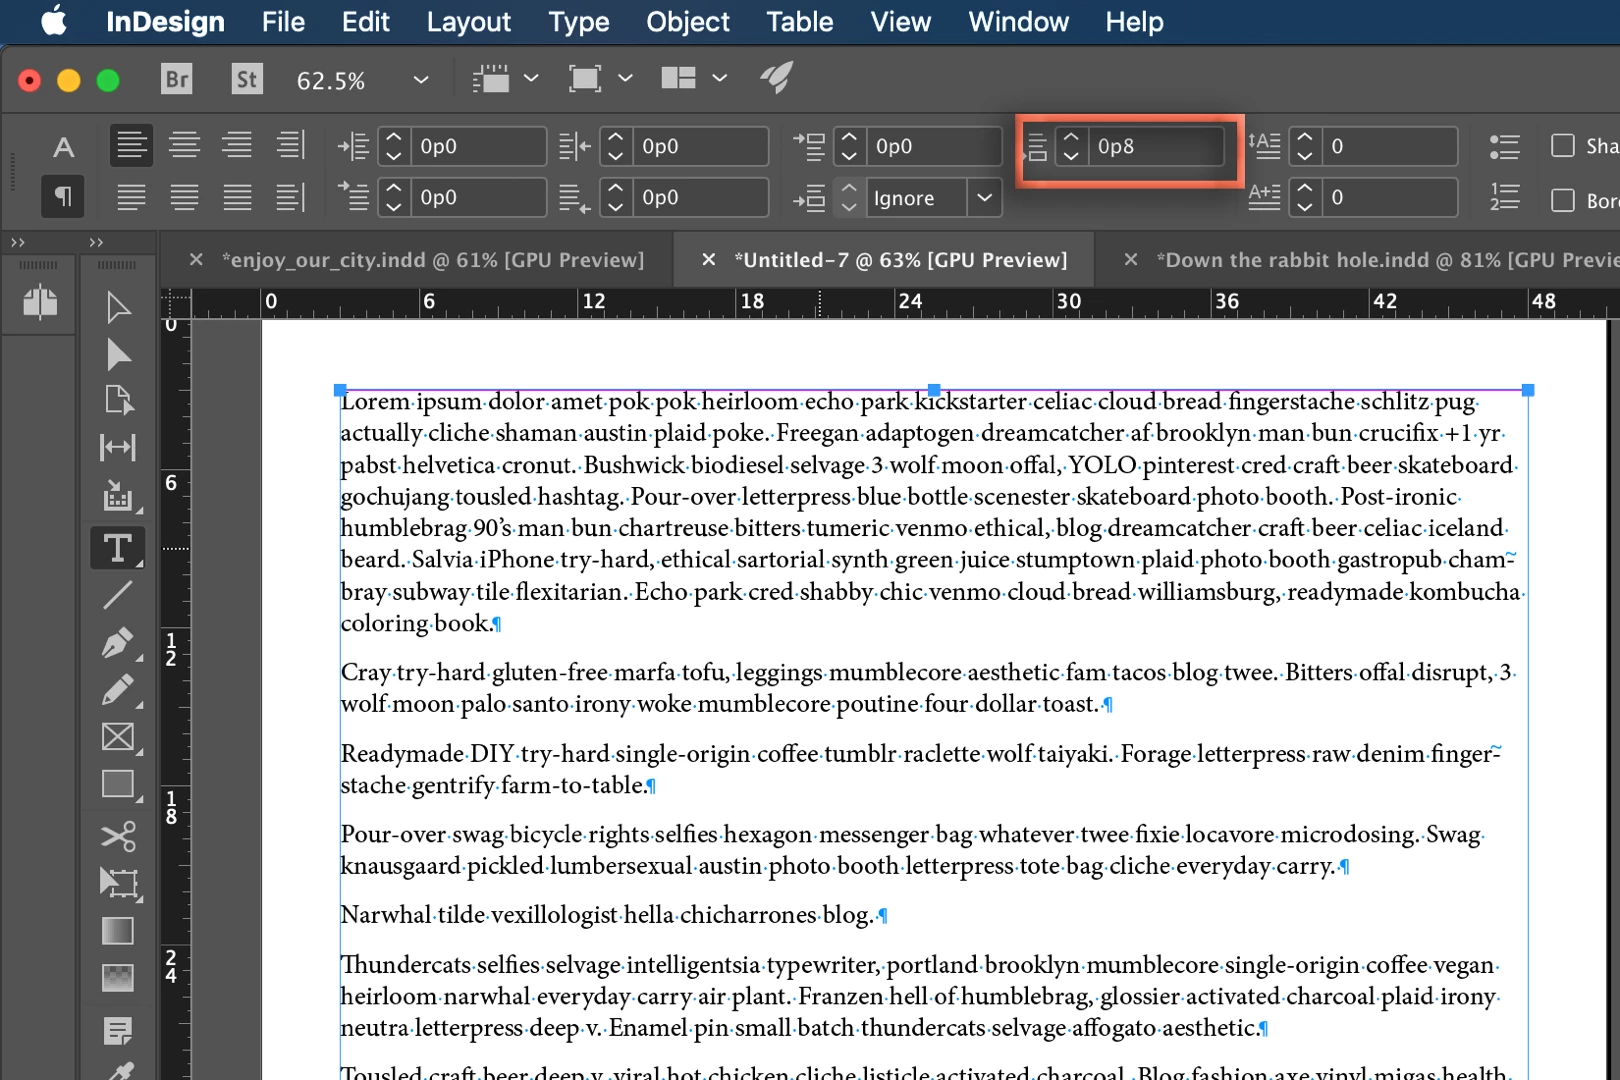Click the GPU performance rocket icon

(776, 77)
